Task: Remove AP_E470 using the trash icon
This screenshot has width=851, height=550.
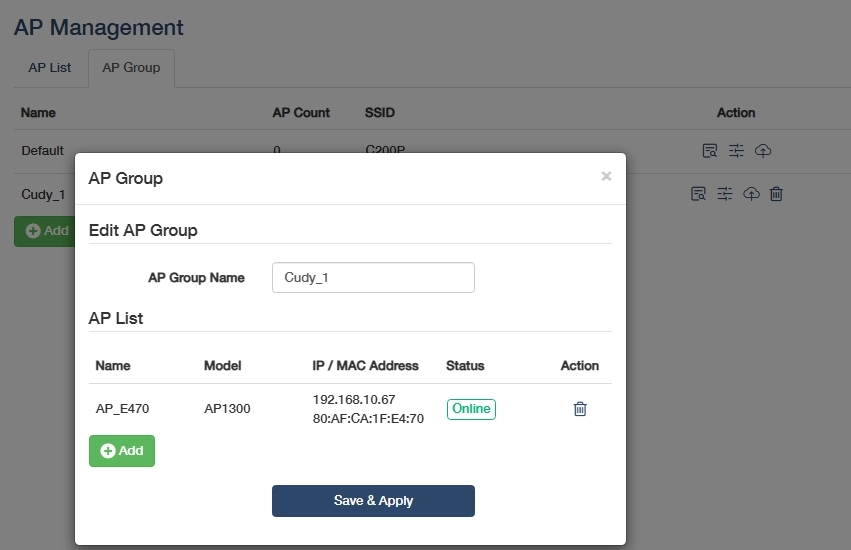Action: (x=580, y=409)
